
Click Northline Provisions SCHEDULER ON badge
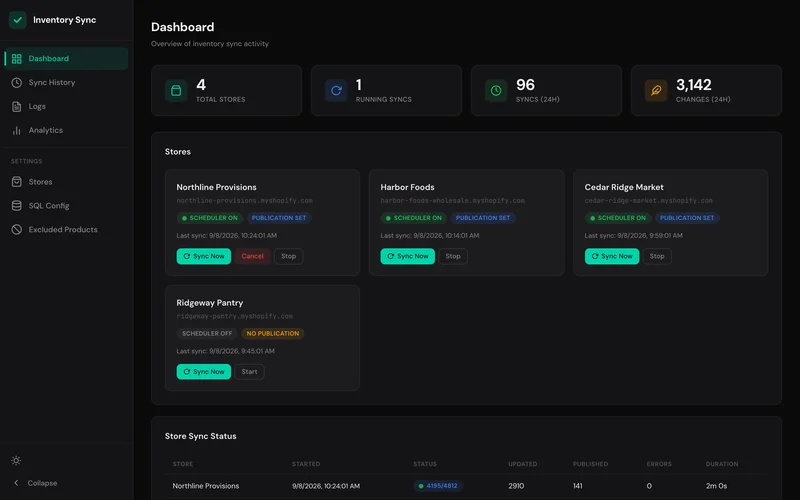tap(210, 218)
